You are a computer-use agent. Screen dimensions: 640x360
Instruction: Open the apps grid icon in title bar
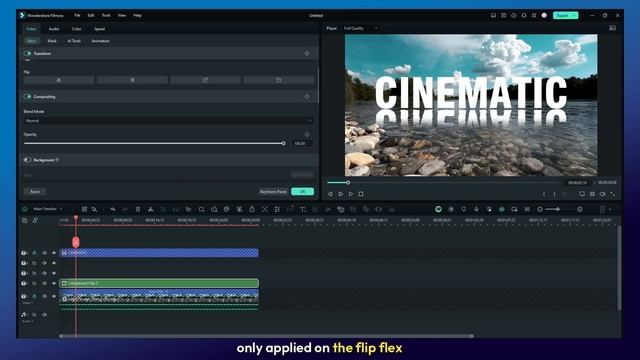[534, 16]
